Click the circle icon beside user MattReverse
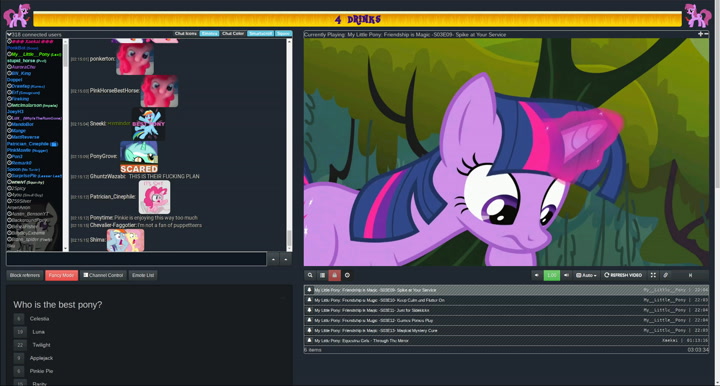 click(9, 137)
